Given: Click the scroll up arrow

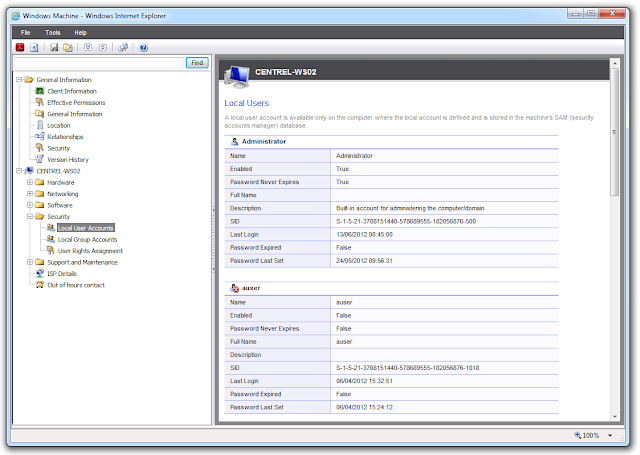Looking at the screenshot, I should point(614,63).
